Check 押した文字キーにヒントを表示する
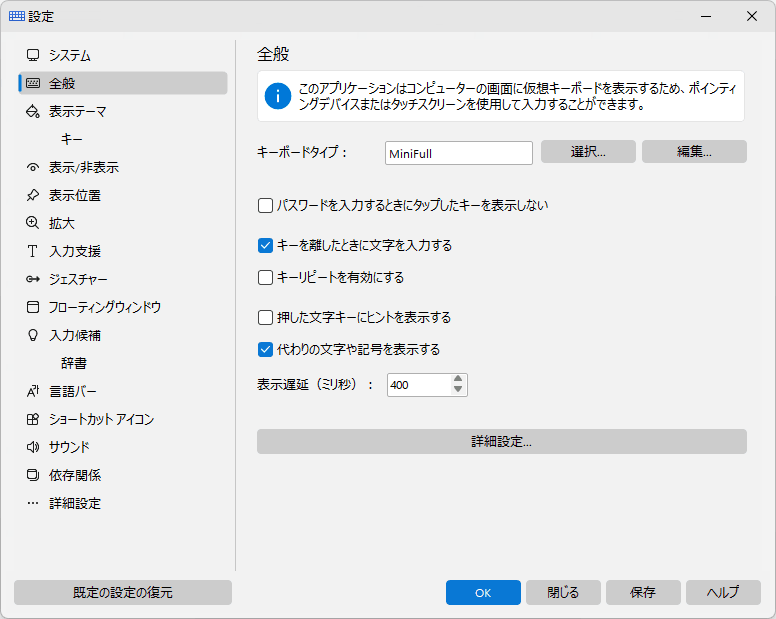The image size is (776, 619). coord(265,317)
